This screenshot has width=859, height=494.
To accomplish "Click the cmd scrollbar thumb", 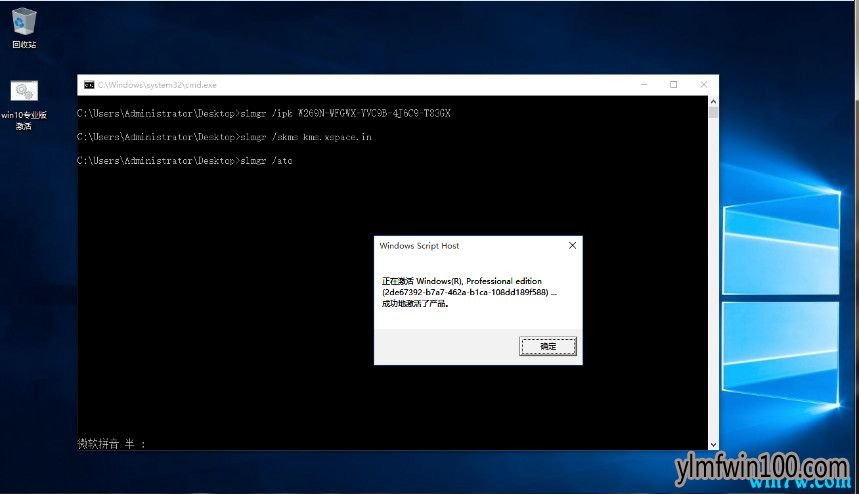I will pyautogui.click(x=713, y=112).
